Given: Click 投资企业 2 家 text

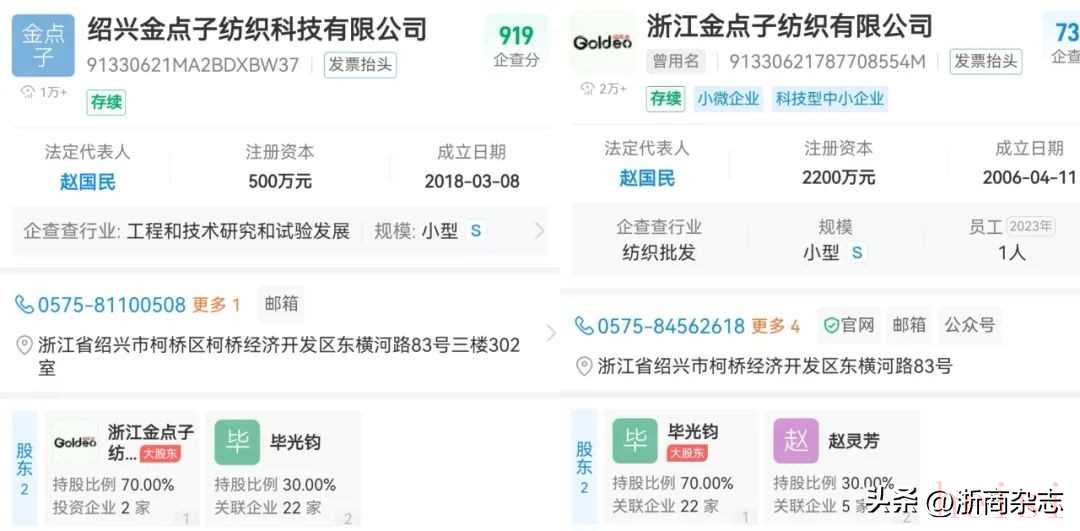Looking at the screenshot, I should click(x=101, y=508).
